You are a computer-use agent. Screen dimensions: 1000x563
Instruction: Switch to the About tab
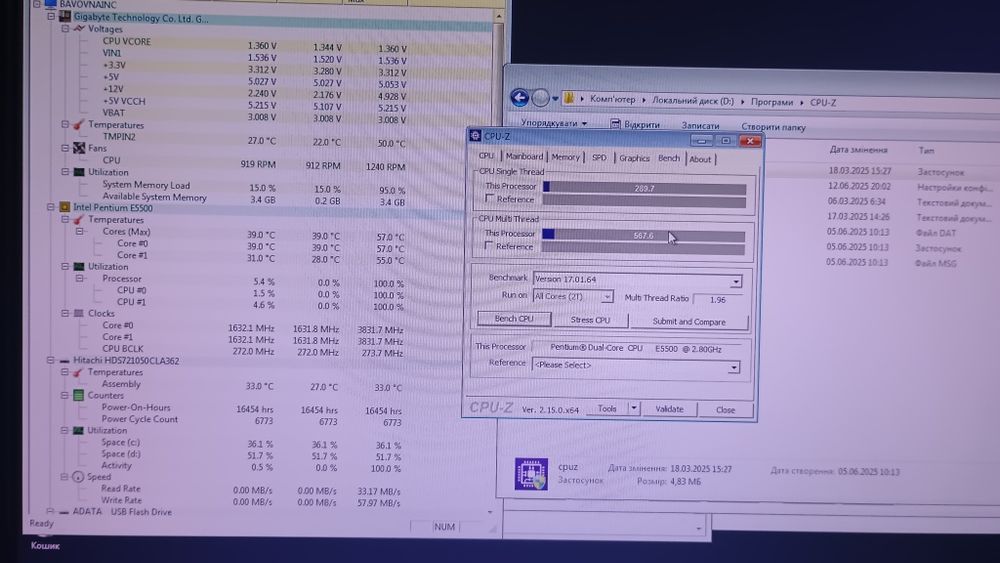click(700, 159)
